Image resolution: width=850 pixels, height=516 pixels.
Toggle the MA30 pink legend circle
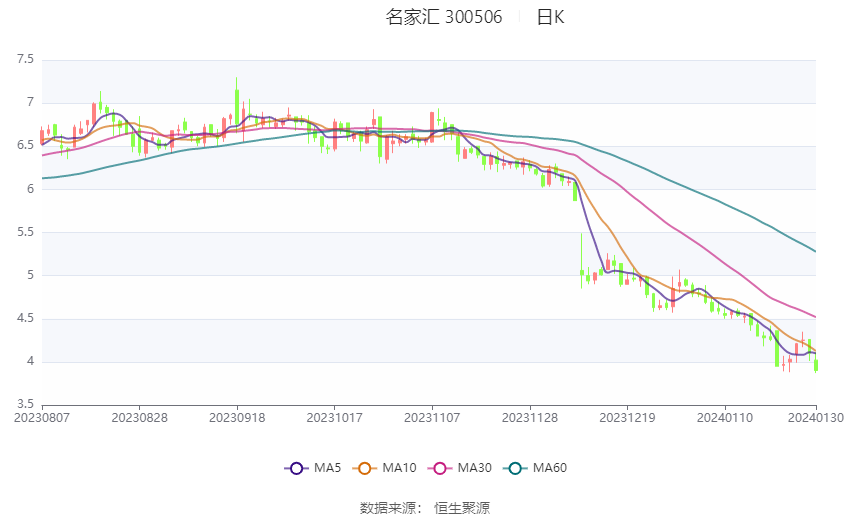click(440, 468)
